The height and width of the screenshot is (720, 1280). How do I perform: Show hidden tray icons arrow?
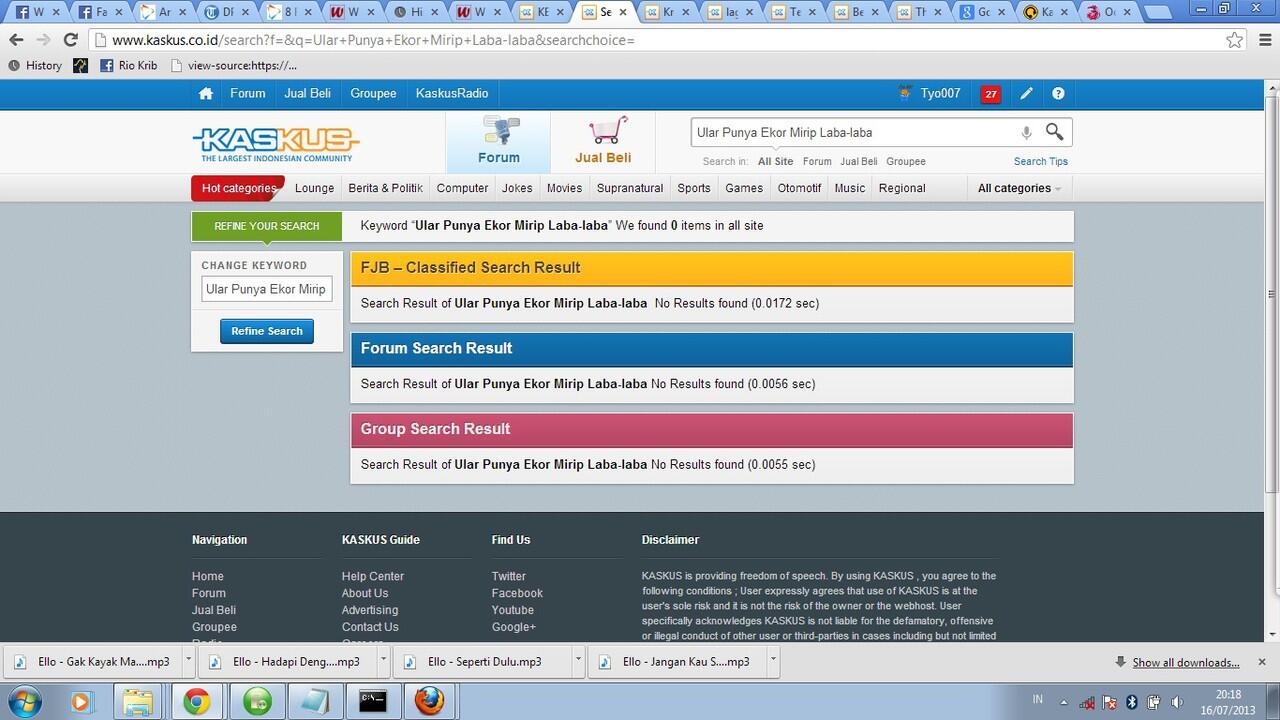[1063, 702]
